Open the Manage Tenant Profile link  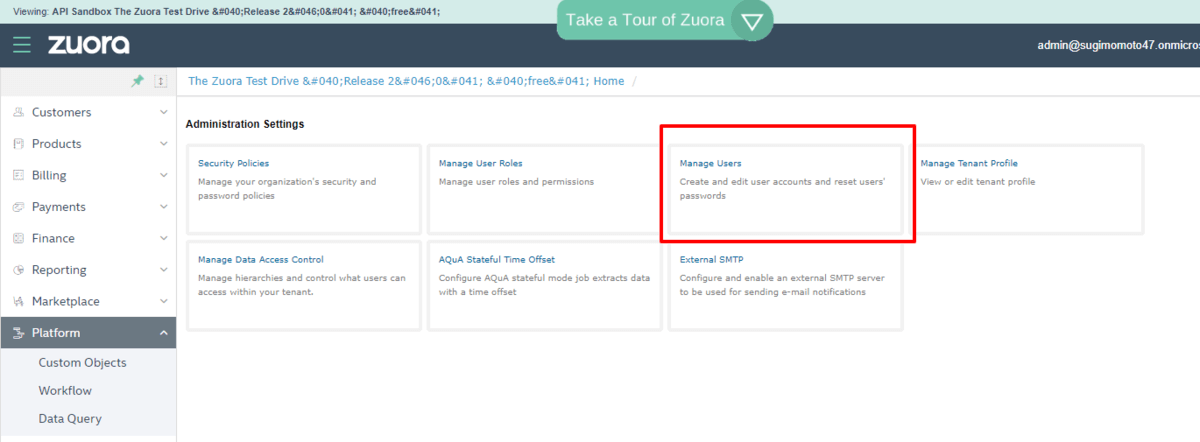click(x=969, y=163)
